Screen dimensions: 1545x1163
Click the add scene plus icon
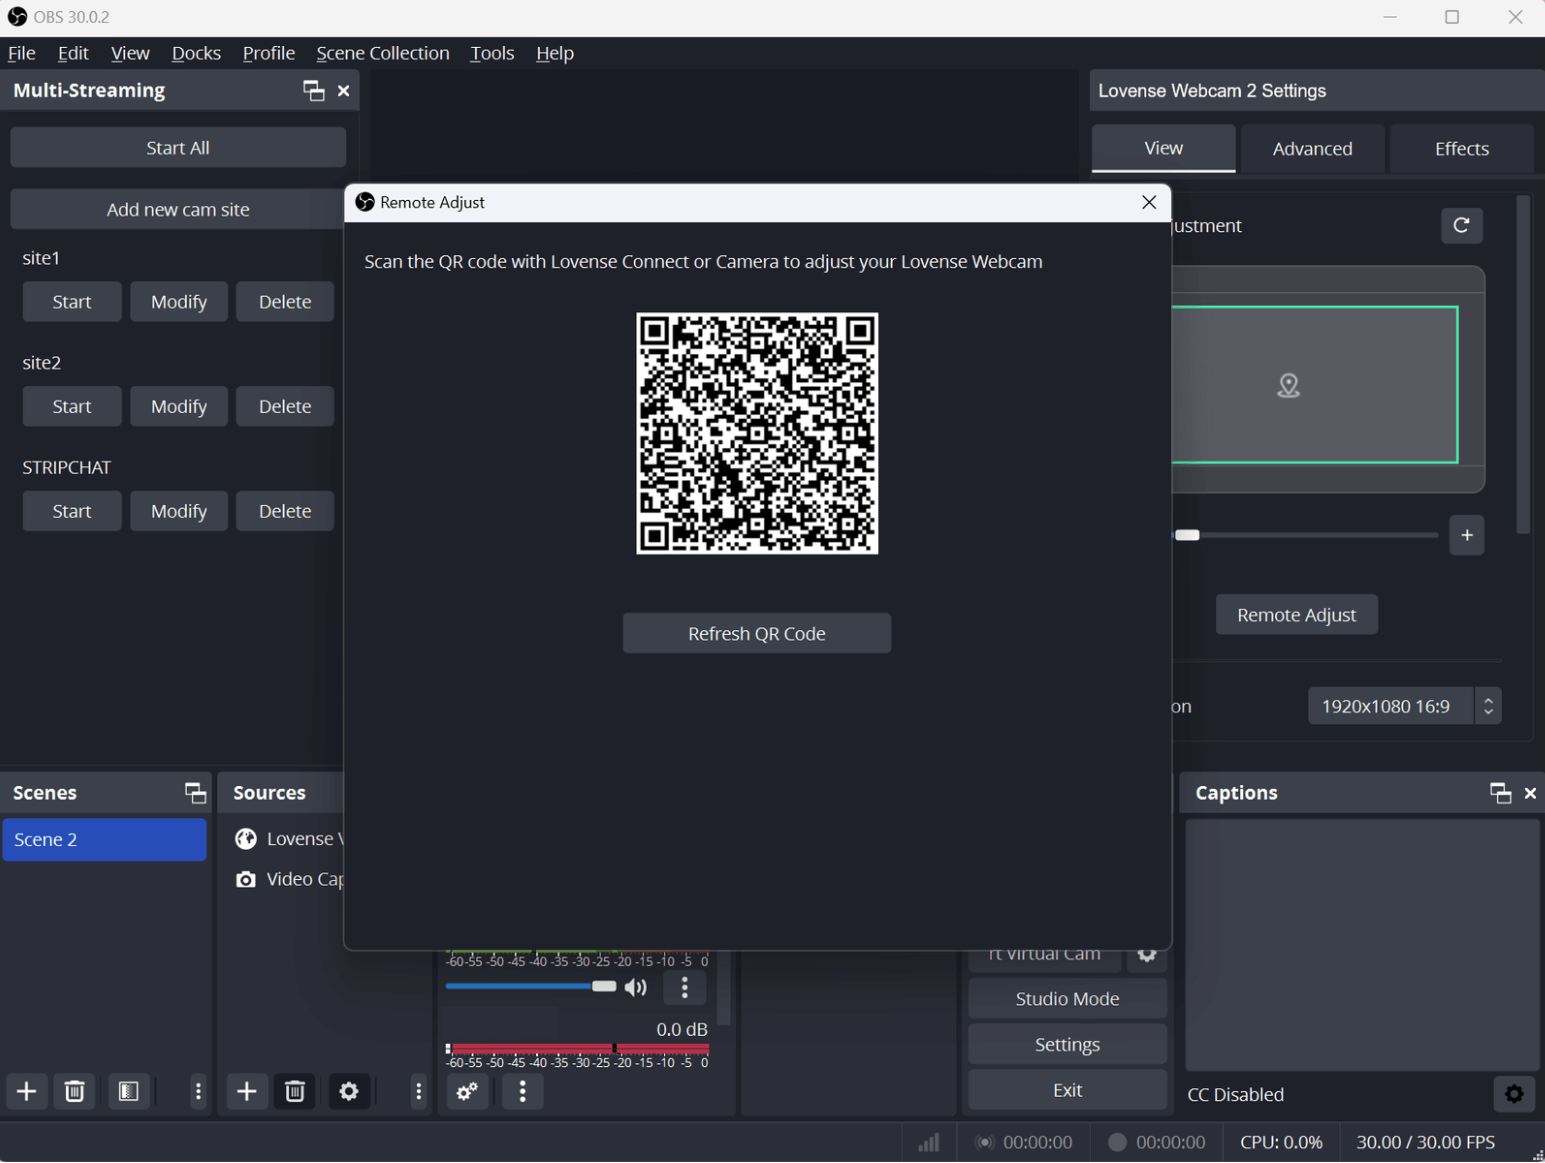tap(27, 1091)
